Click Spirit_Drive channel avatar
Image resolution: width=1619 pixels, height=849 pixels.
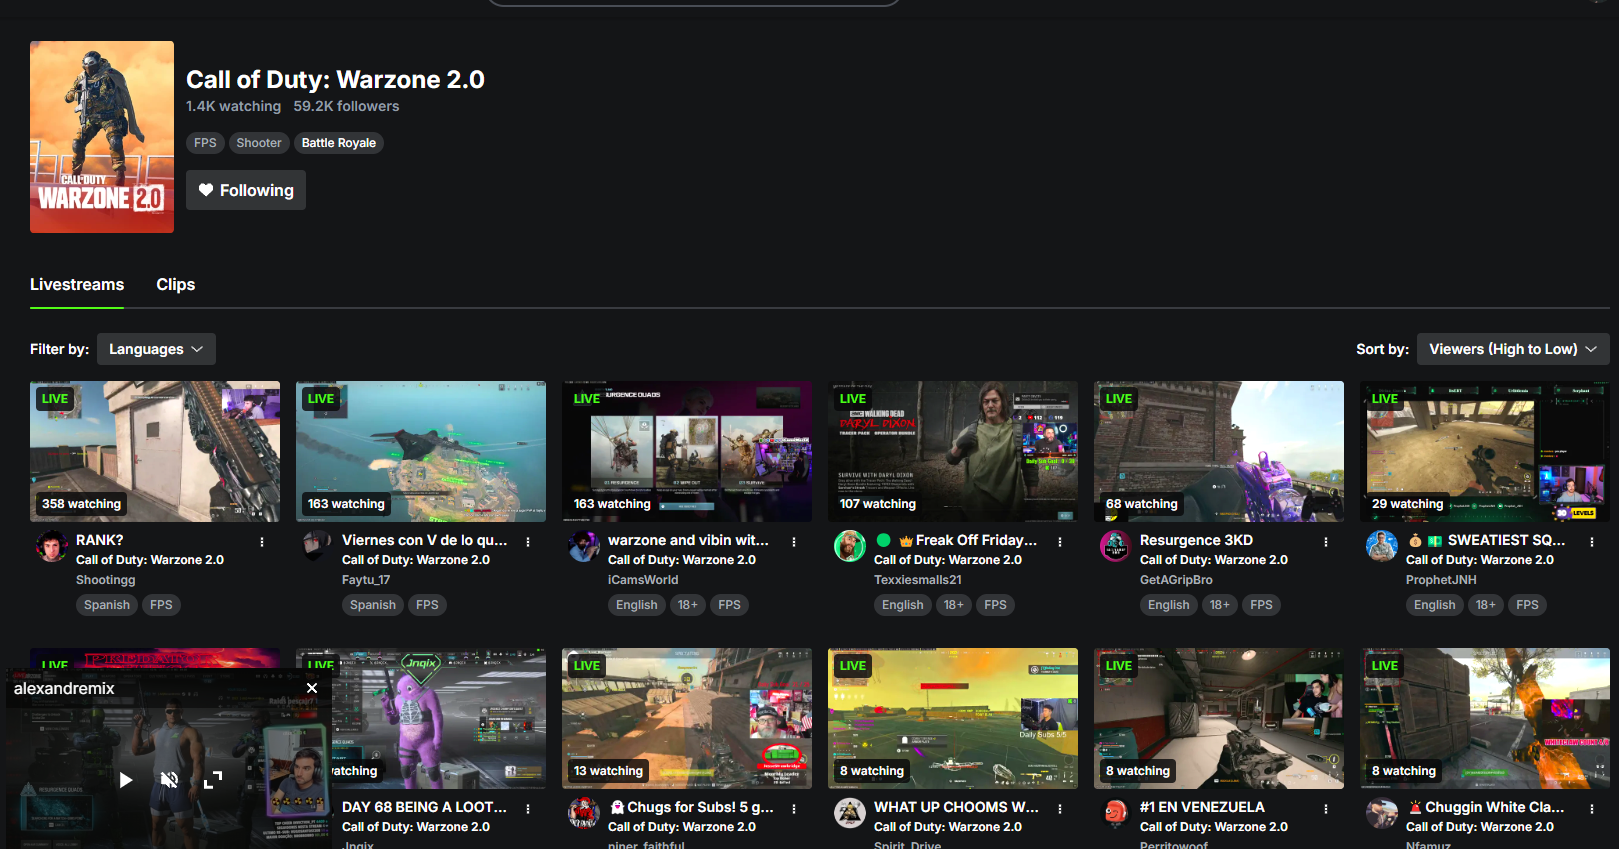tap(849, 813)
